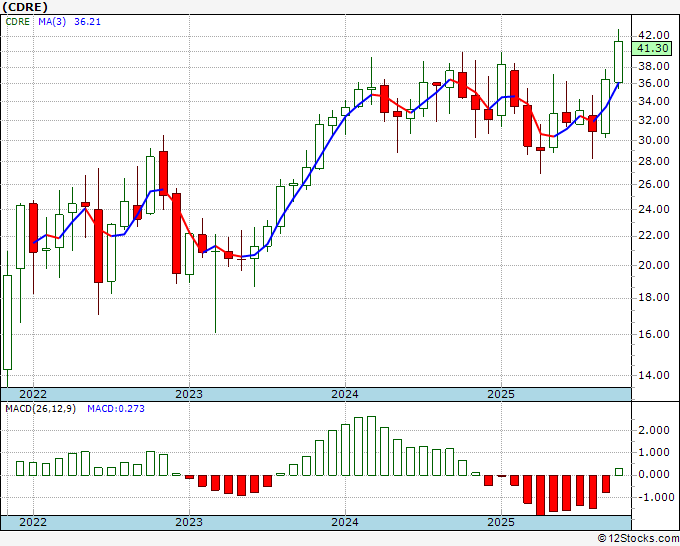Click the 14.00 price axis label
This screenshot has height=546, width=680.
[654, 375]
